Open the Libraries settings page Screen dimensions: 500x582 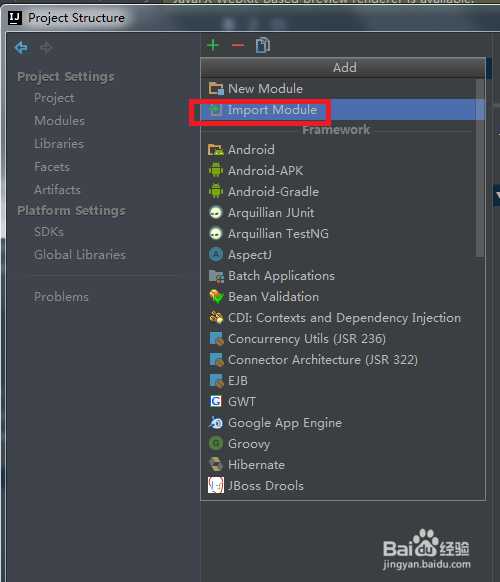click(59, 144)
